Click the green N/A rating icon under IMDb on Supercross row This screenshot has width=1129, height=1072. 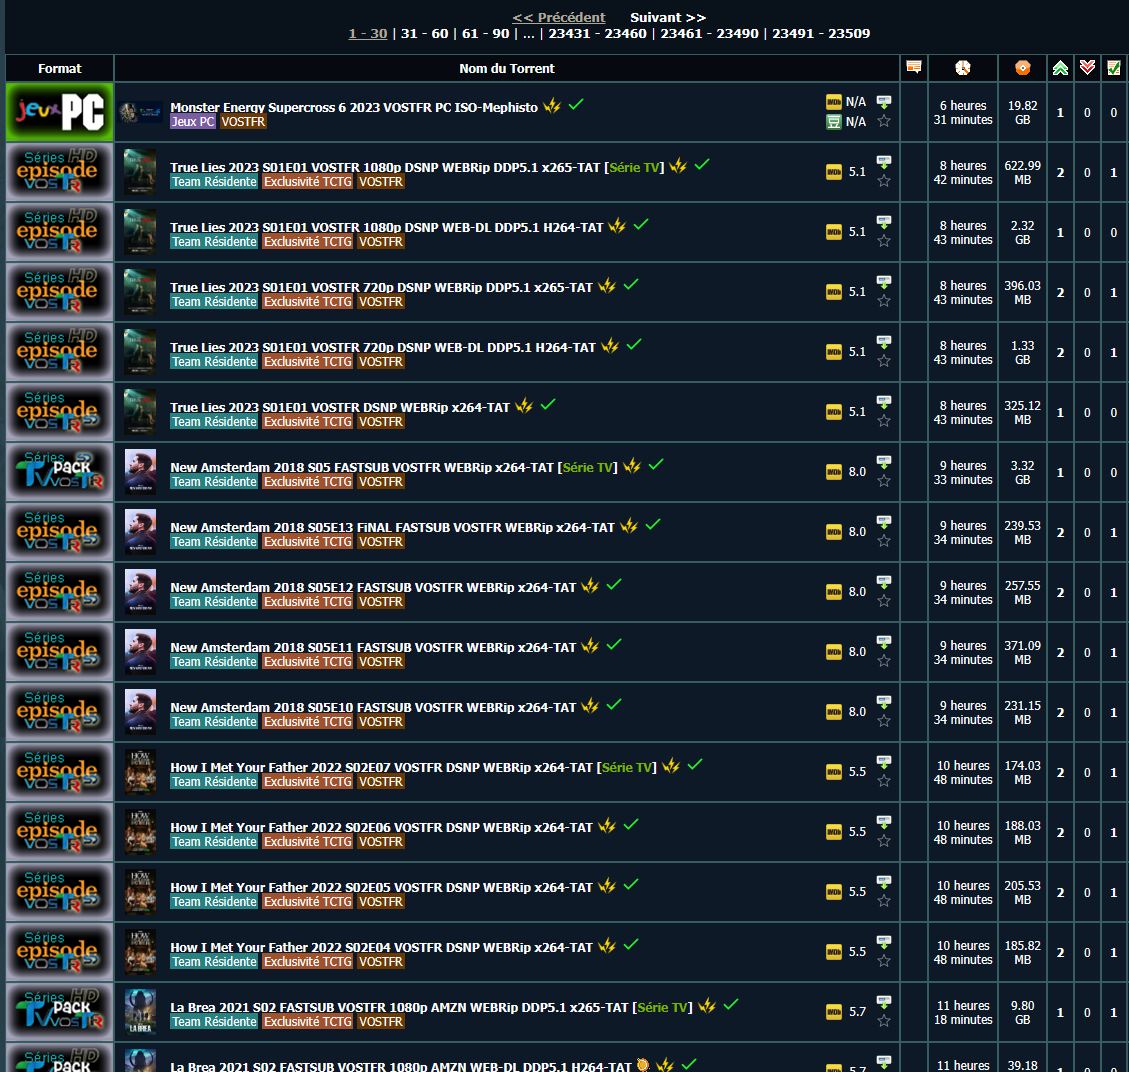click(834, 122)
